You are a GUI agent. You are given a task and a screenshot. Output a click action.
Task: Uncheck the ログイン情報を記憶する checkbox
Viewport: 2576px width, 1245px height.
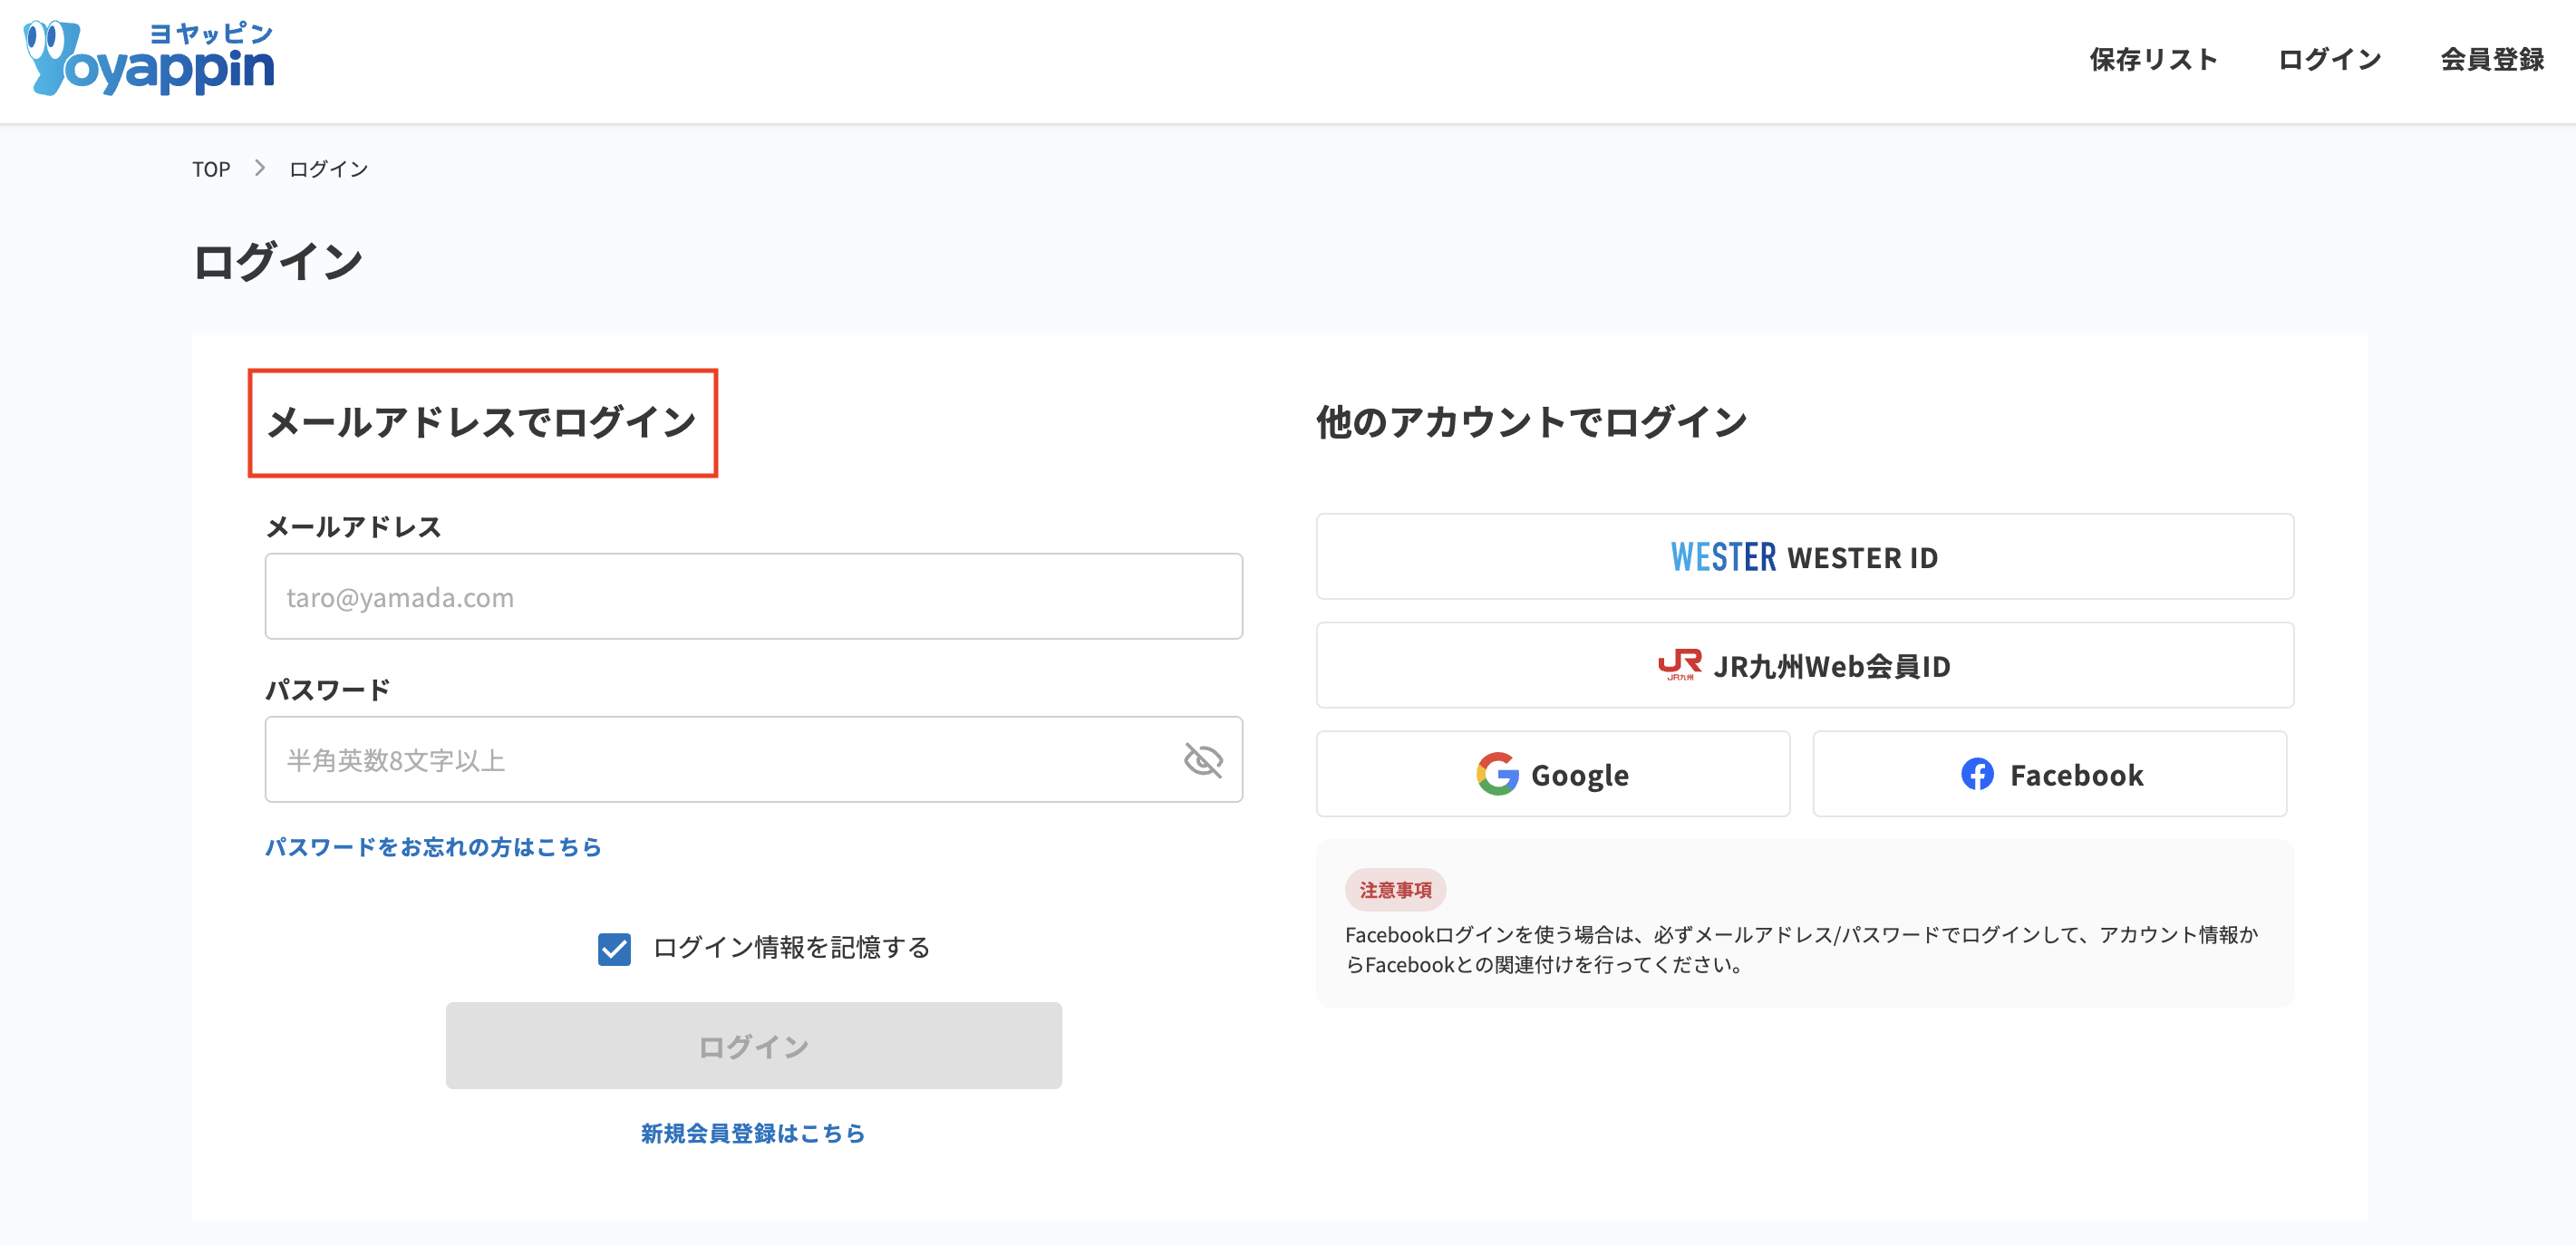point(614,948)
